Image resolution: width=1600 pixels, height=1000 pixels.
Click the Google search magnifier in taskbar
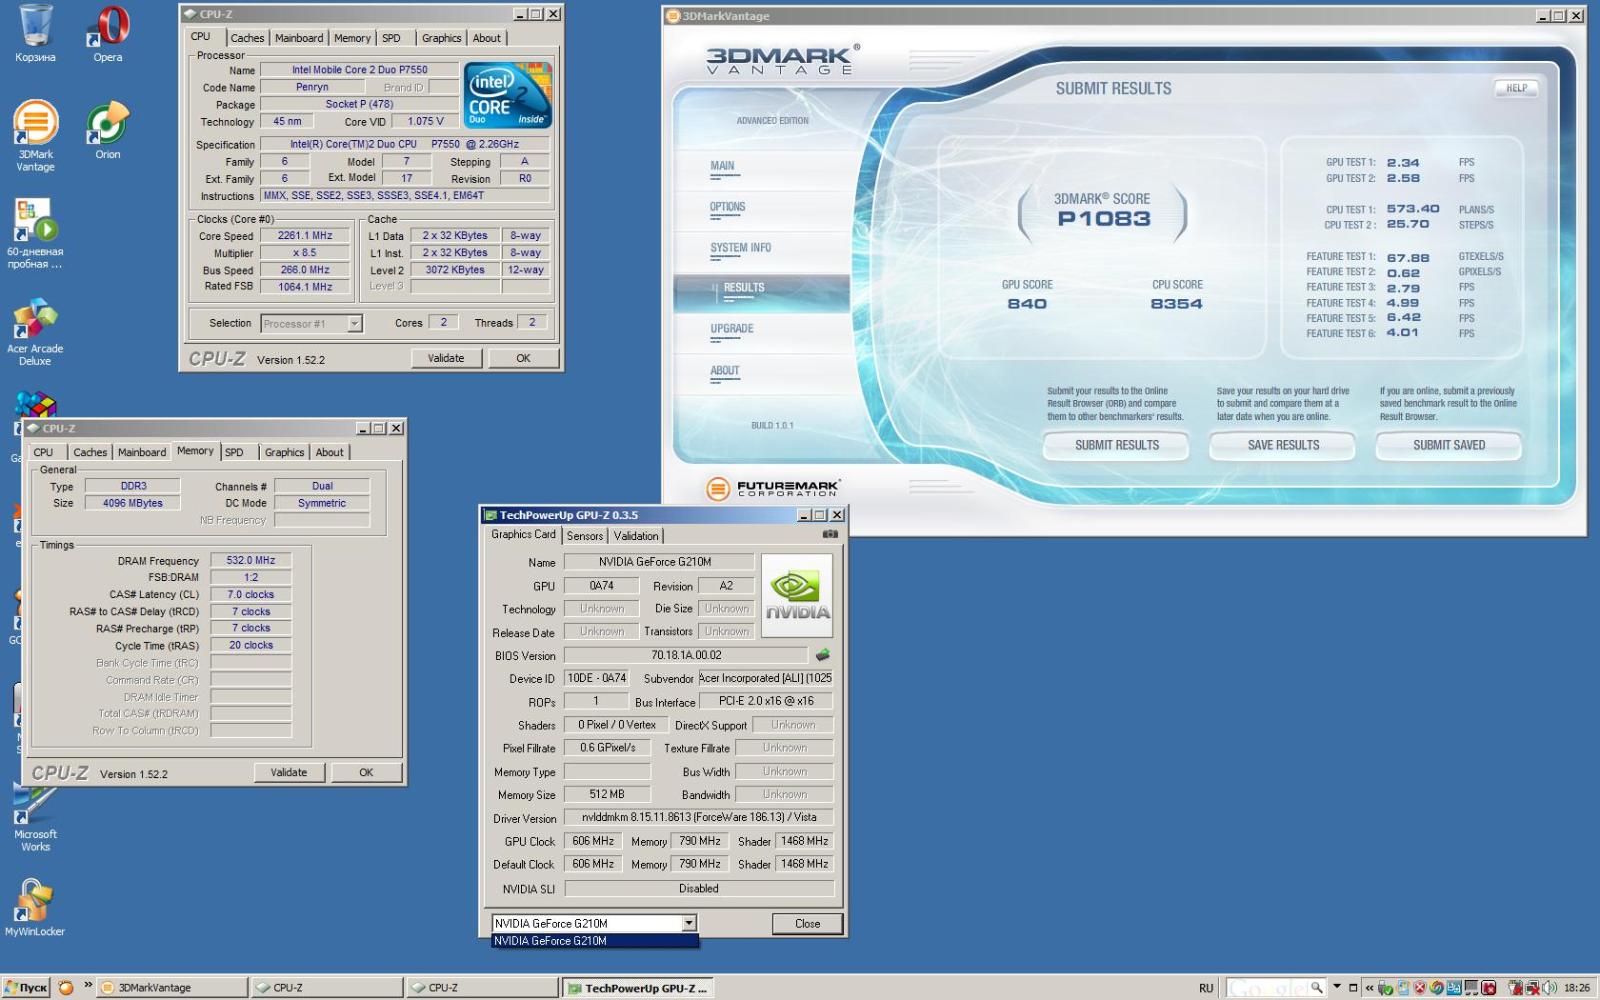pyautogui.click(x=1316, y=987)
